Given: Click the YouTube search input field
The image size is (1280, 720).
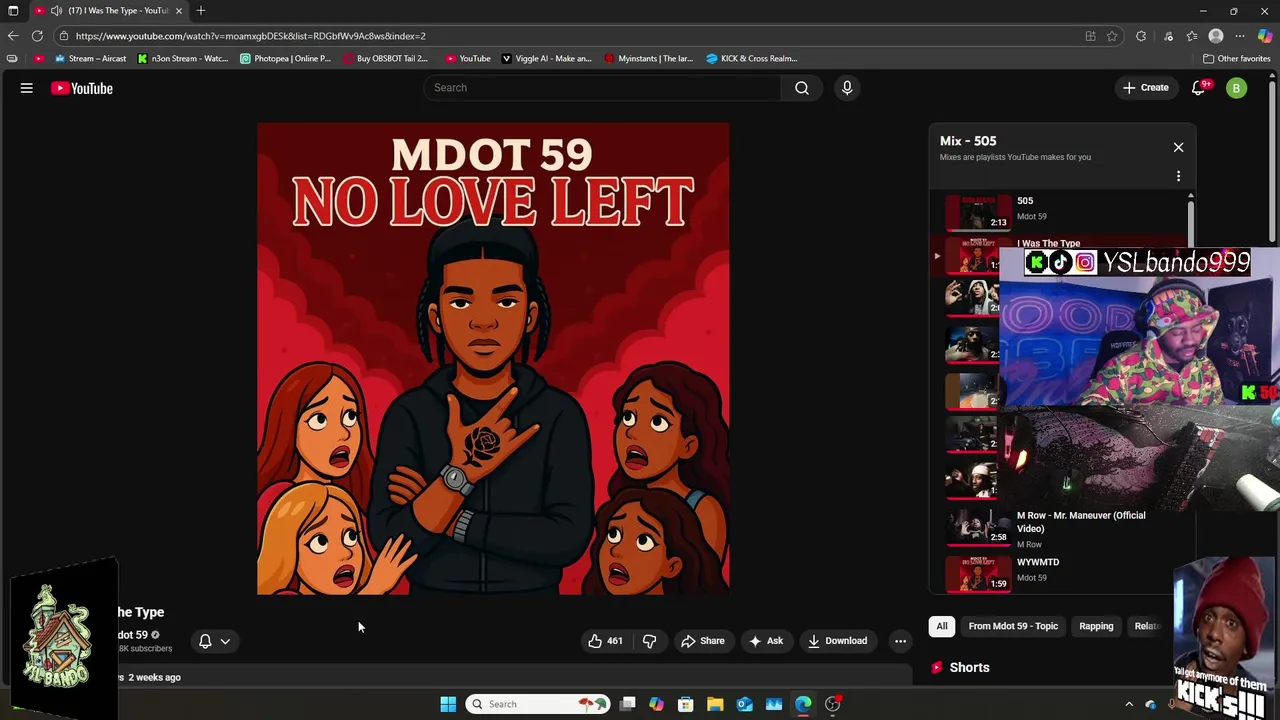Looking at the screenshot, I should click(x=603, y=88).
